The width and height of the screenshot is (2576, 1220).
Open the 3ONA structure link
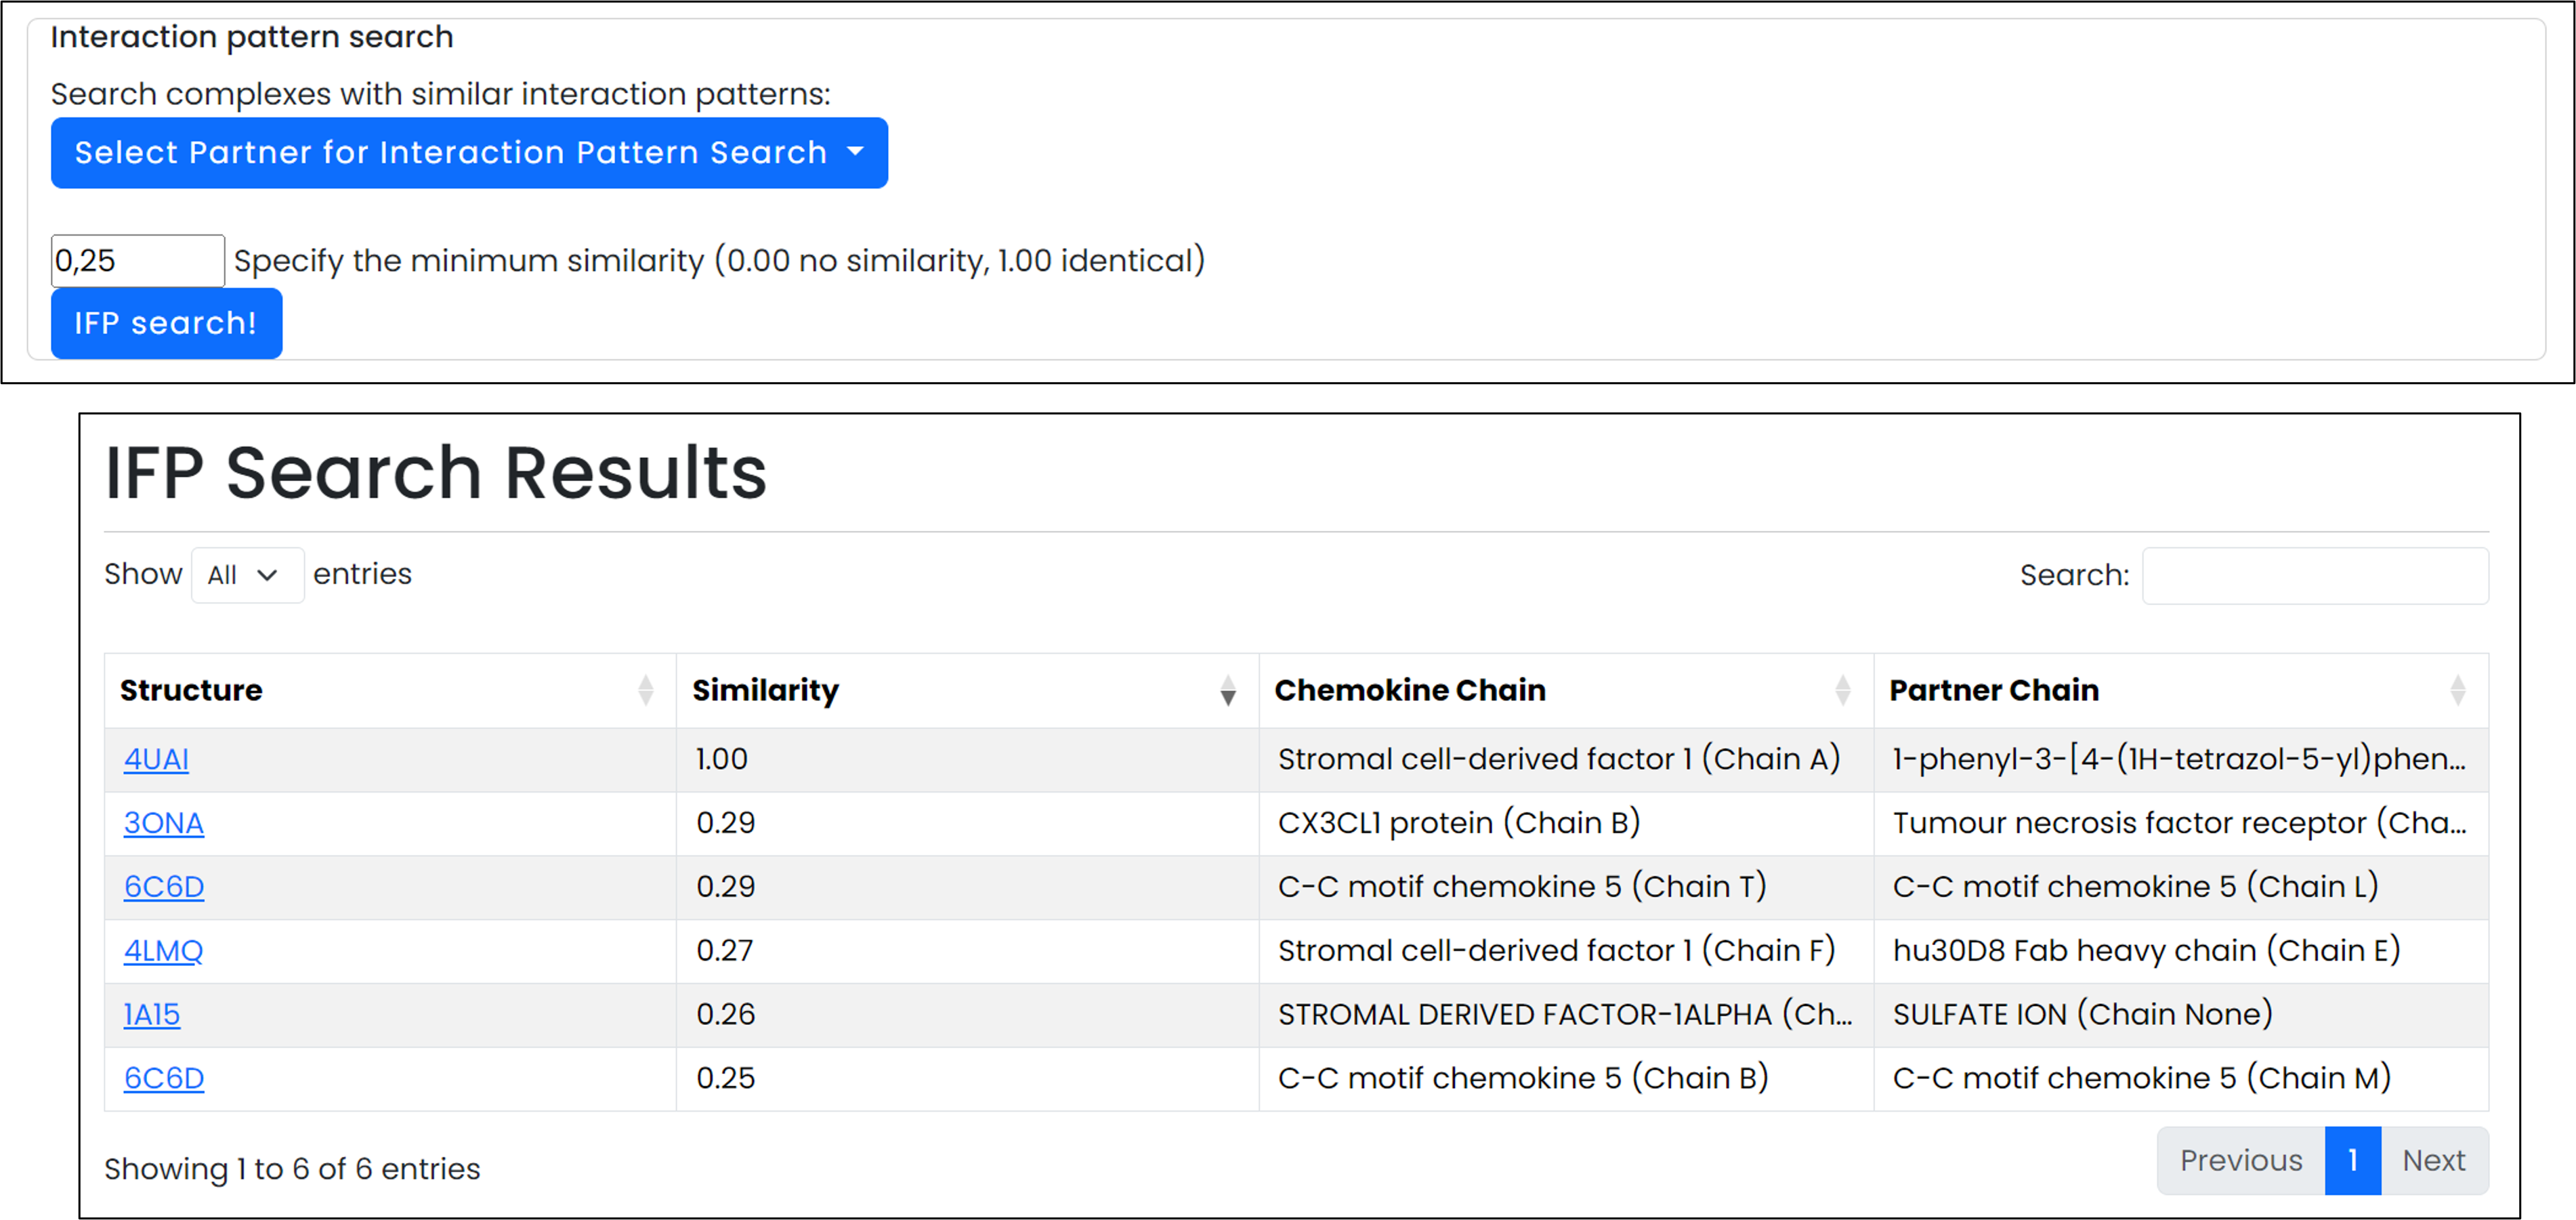[163, 823]
